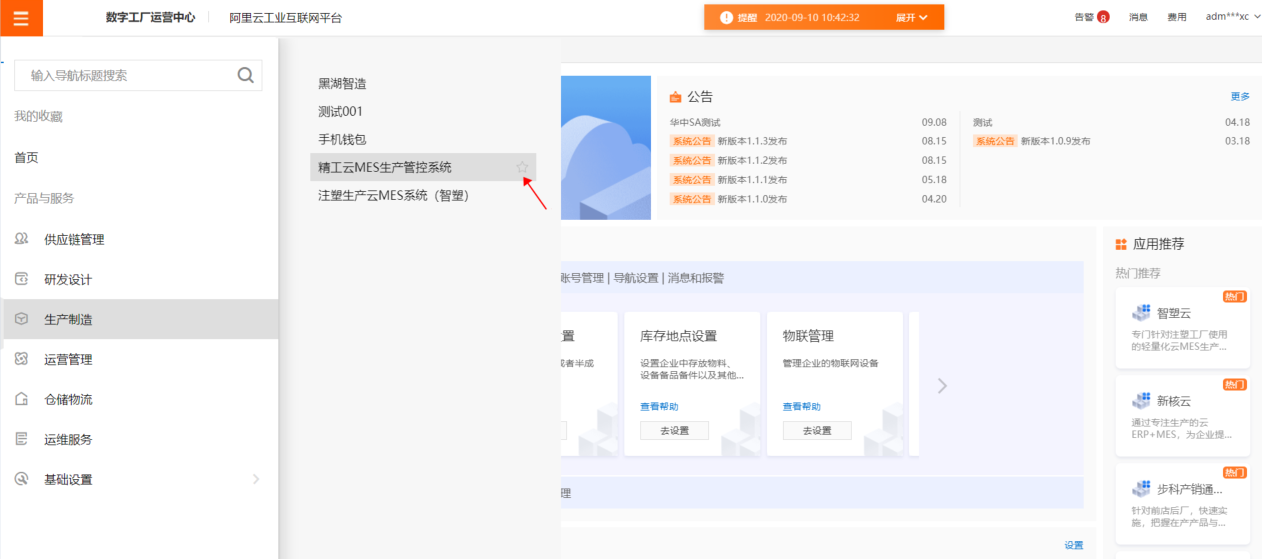Open the 测试 announcement dated 04.18
Screen dimensions: 1262x559
coord(983,122)
